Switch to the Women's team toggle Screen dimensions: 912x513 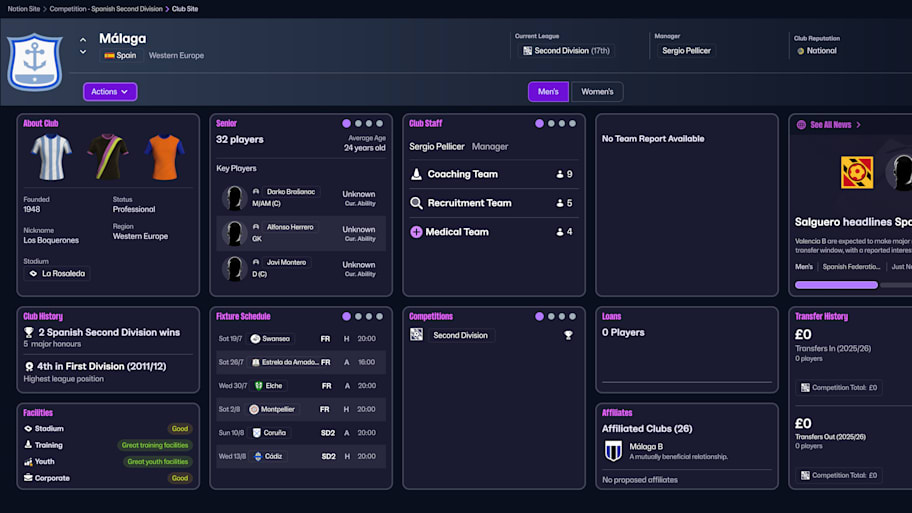click(597, 92)
